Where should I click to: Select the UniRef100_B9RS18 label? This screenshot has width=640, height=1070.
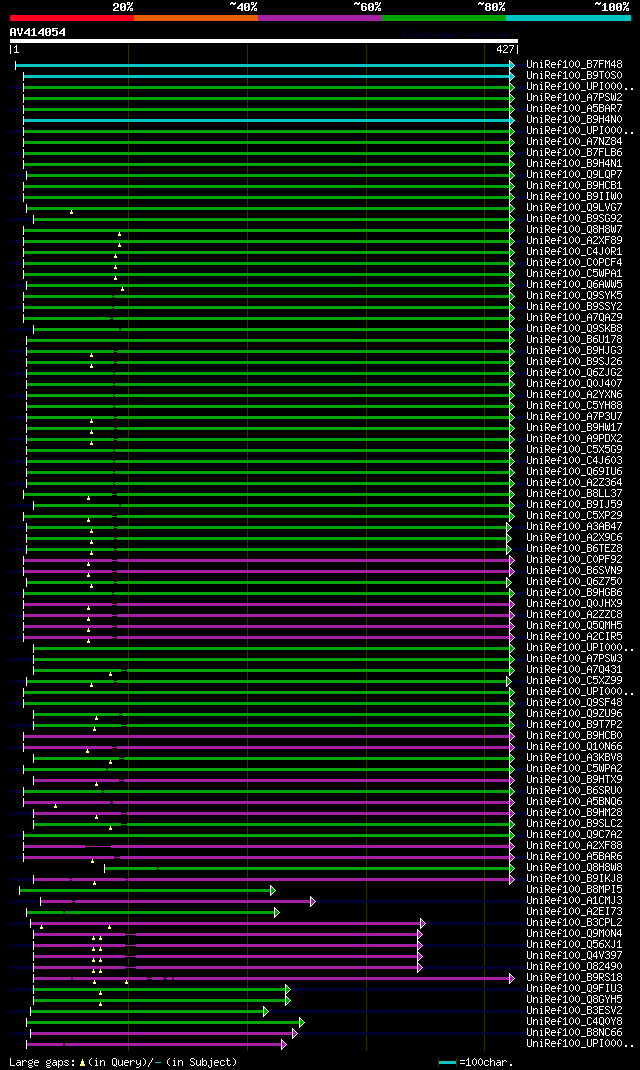(x=574, y=978)
